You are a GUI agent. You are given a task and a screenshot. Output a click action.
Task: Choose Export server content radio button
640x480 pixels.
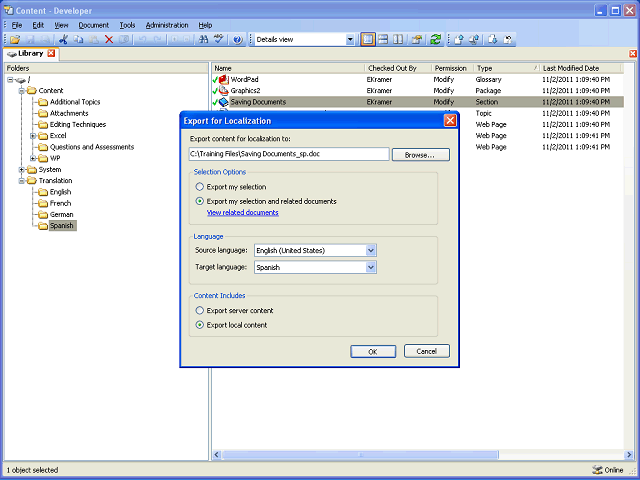(200, 311)
